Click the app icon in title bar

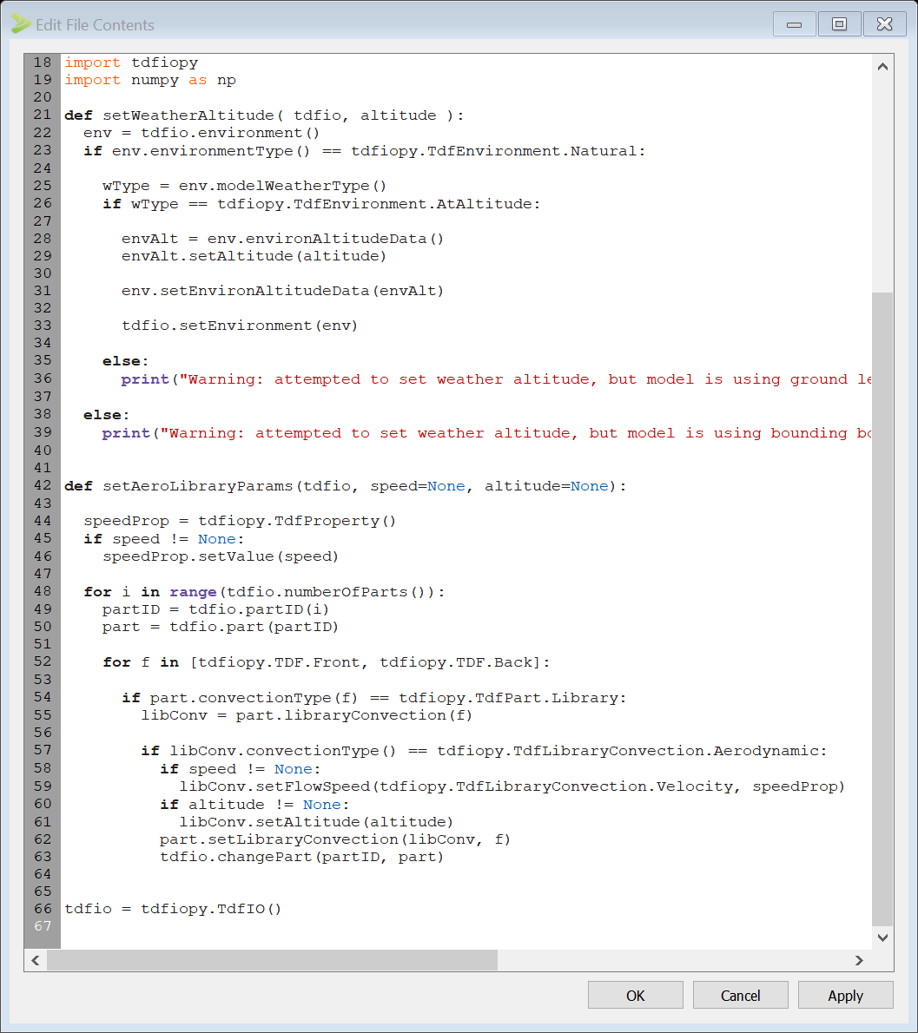click(20, 24)
